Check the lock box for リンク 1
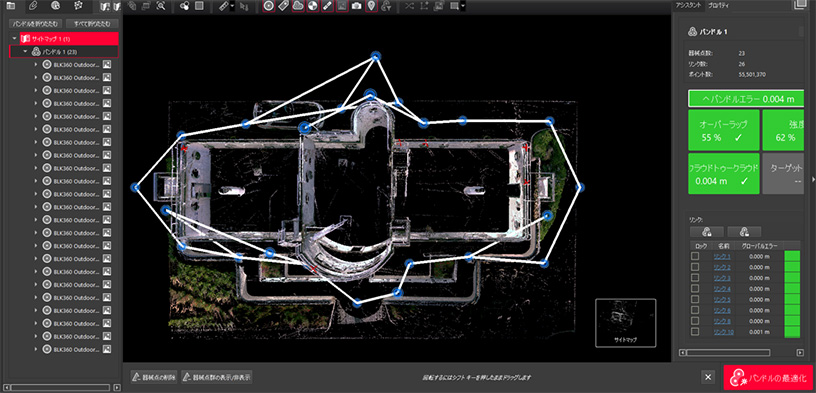 (x=694, y=256)
